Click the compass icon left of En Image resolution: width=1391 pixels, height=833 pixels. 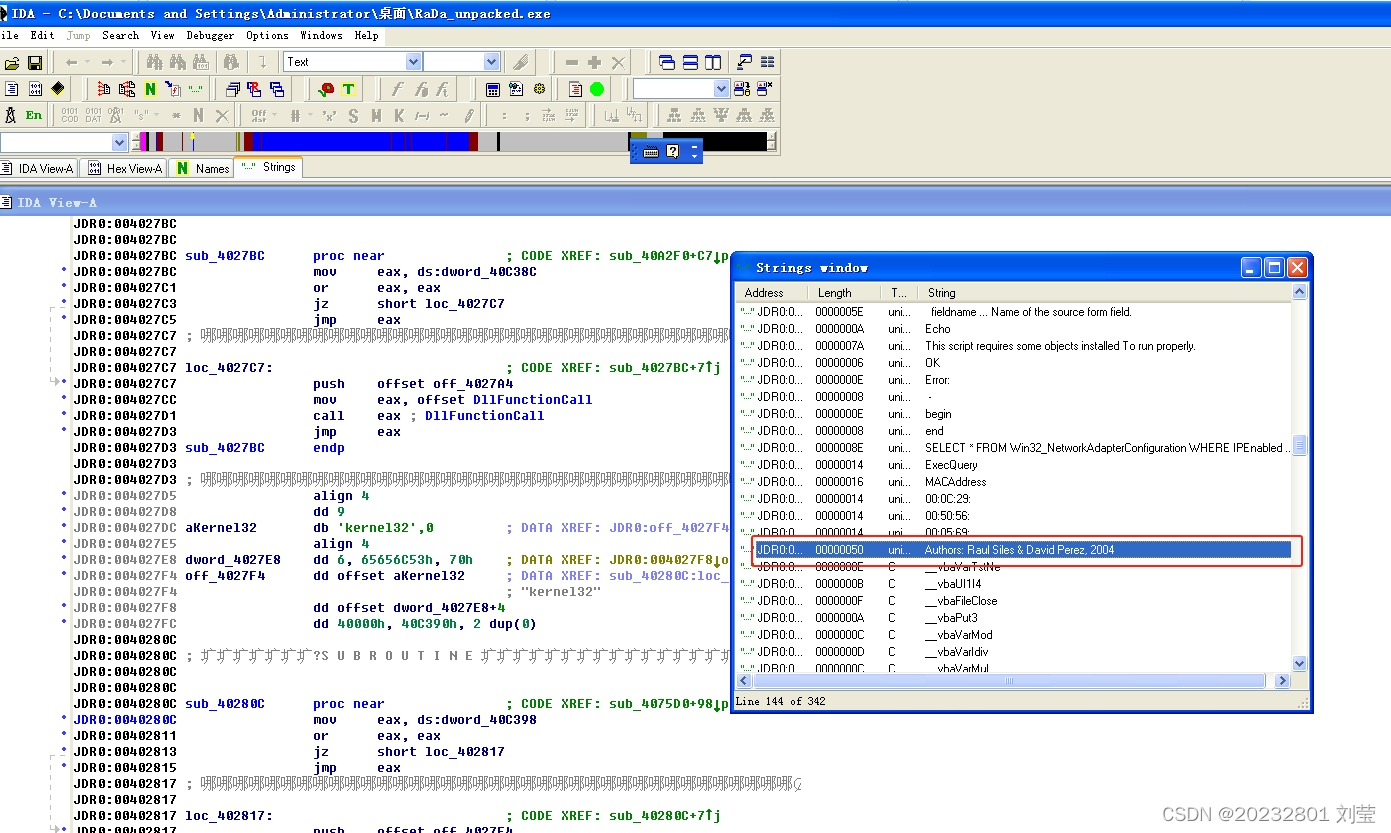point(11,115)
